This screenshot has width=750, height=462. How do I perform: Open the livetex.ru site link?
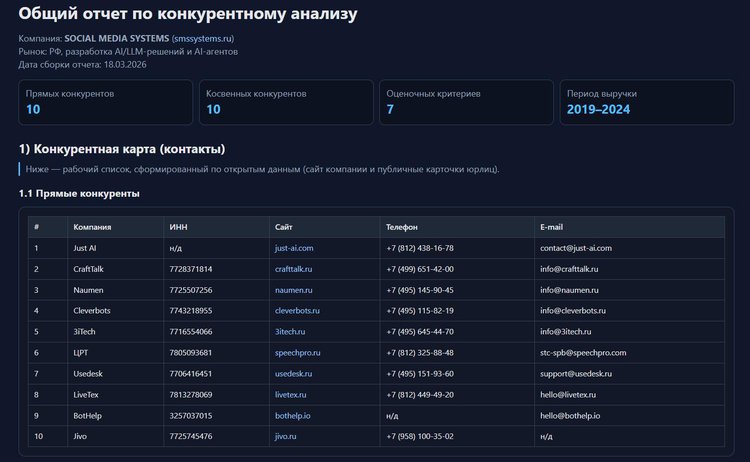tap(290, 395)
